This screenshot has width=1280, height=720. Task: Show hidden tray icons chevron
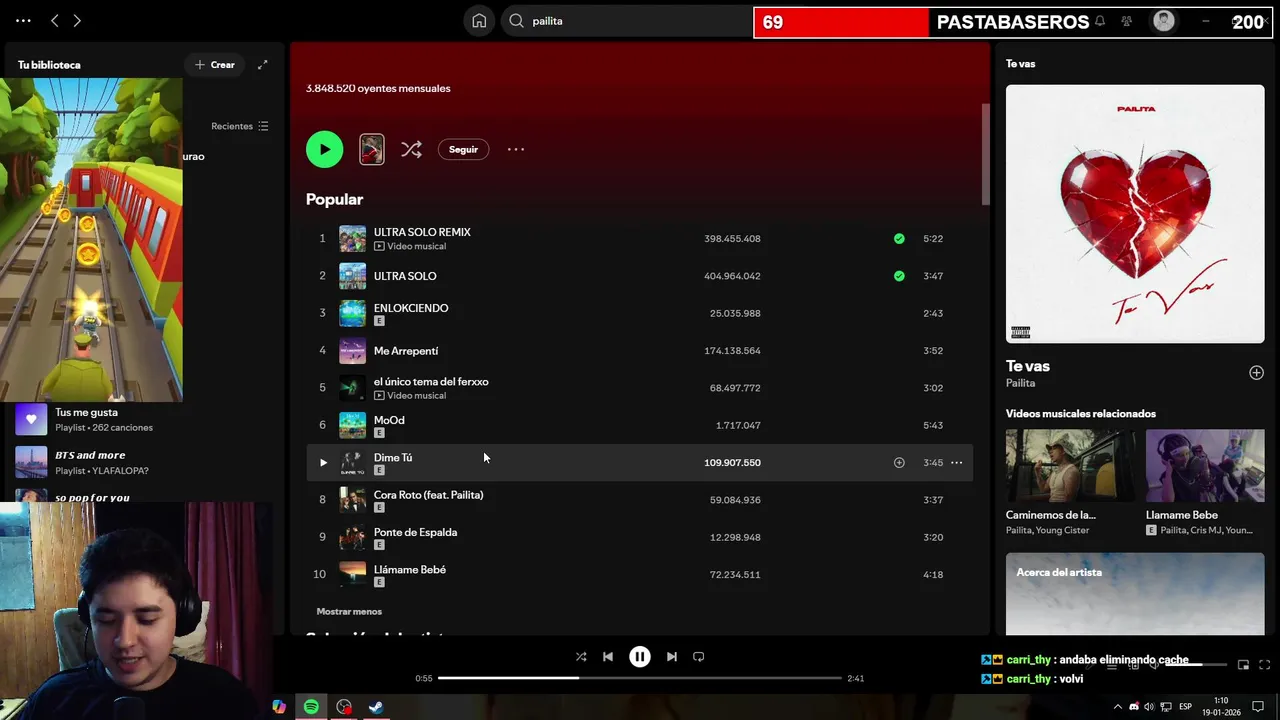coord(1118,707)
